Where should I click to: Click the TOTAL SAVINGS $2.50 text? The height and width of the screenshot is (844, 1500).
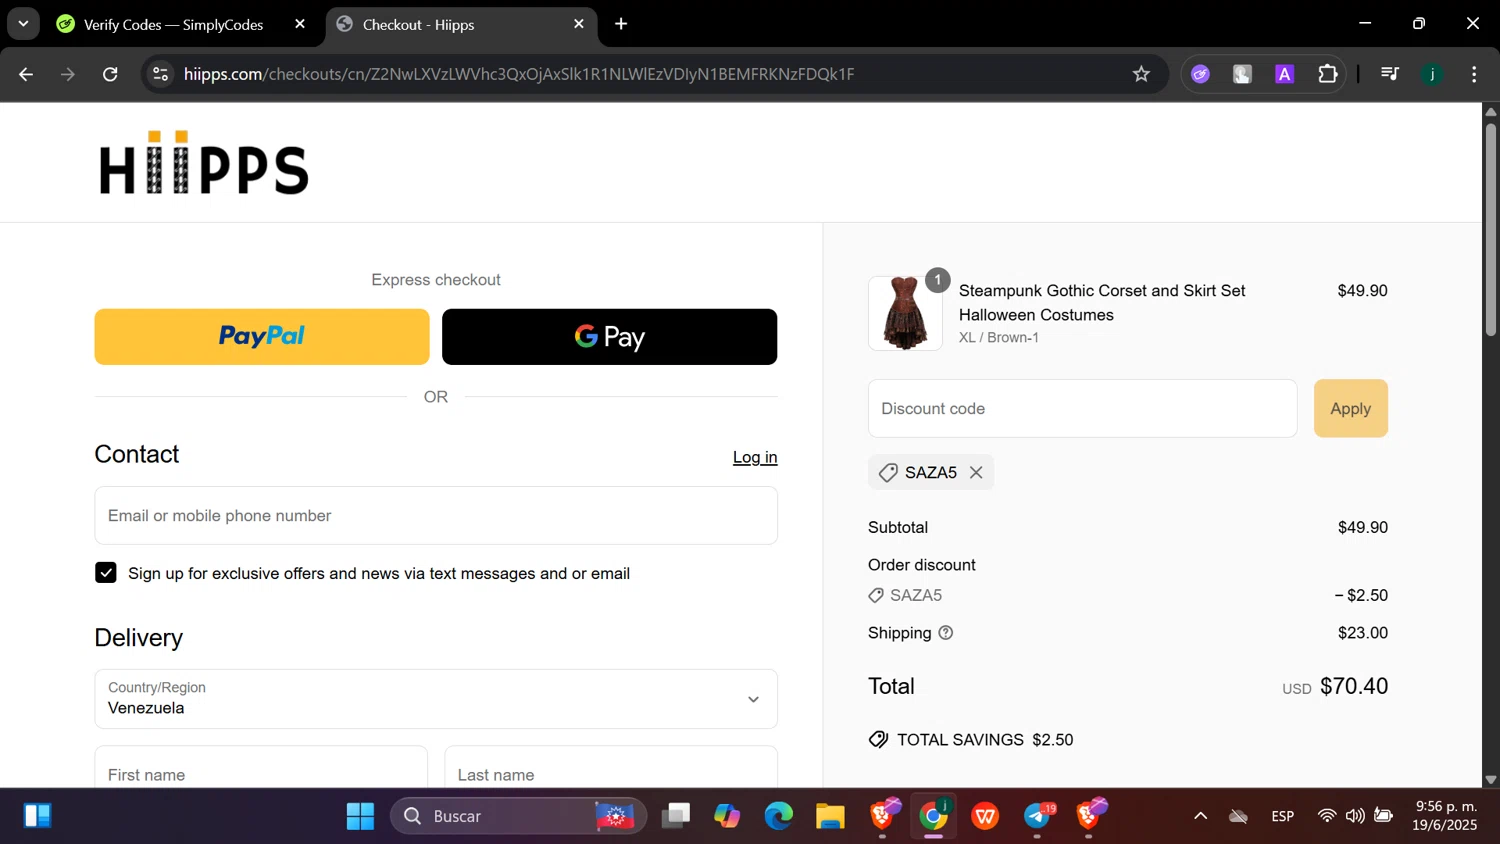tap(985, 740)
